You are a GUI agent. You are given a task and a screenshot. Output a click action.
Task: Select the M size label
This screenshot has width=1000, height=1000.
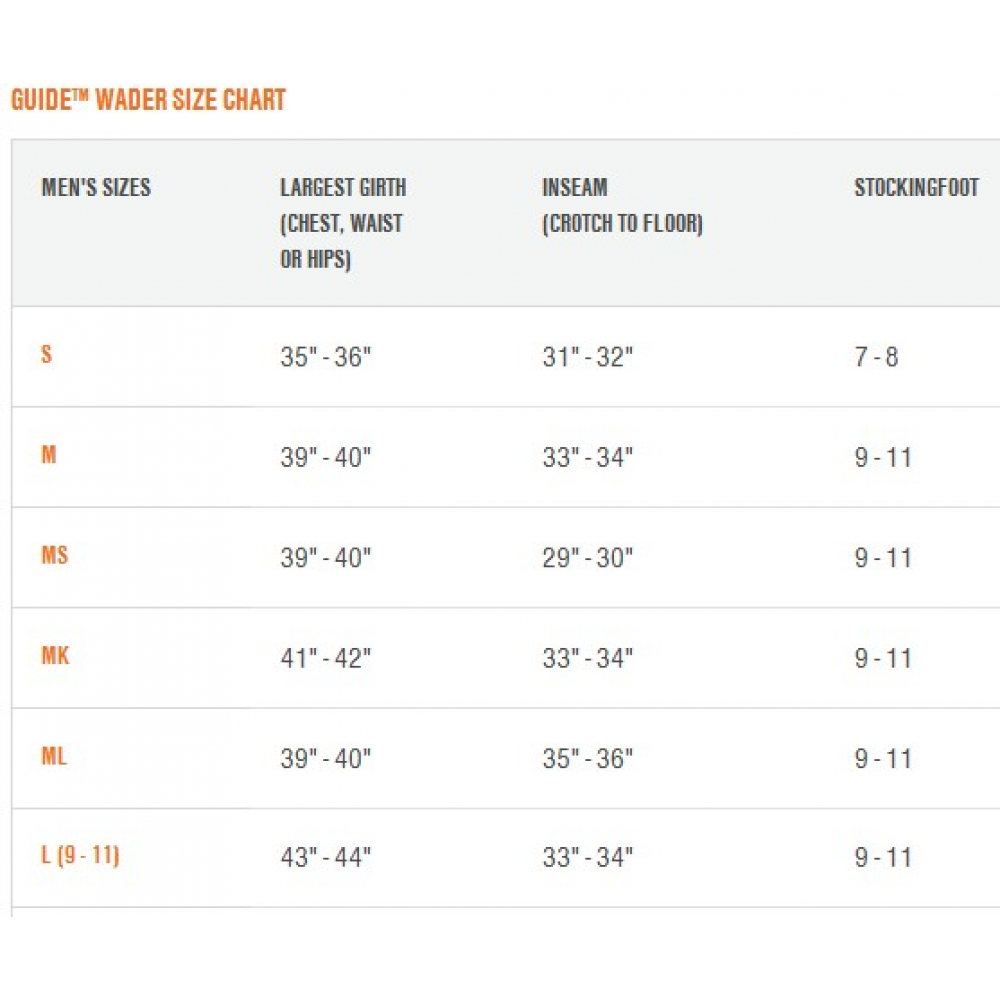tap(48, 454)
